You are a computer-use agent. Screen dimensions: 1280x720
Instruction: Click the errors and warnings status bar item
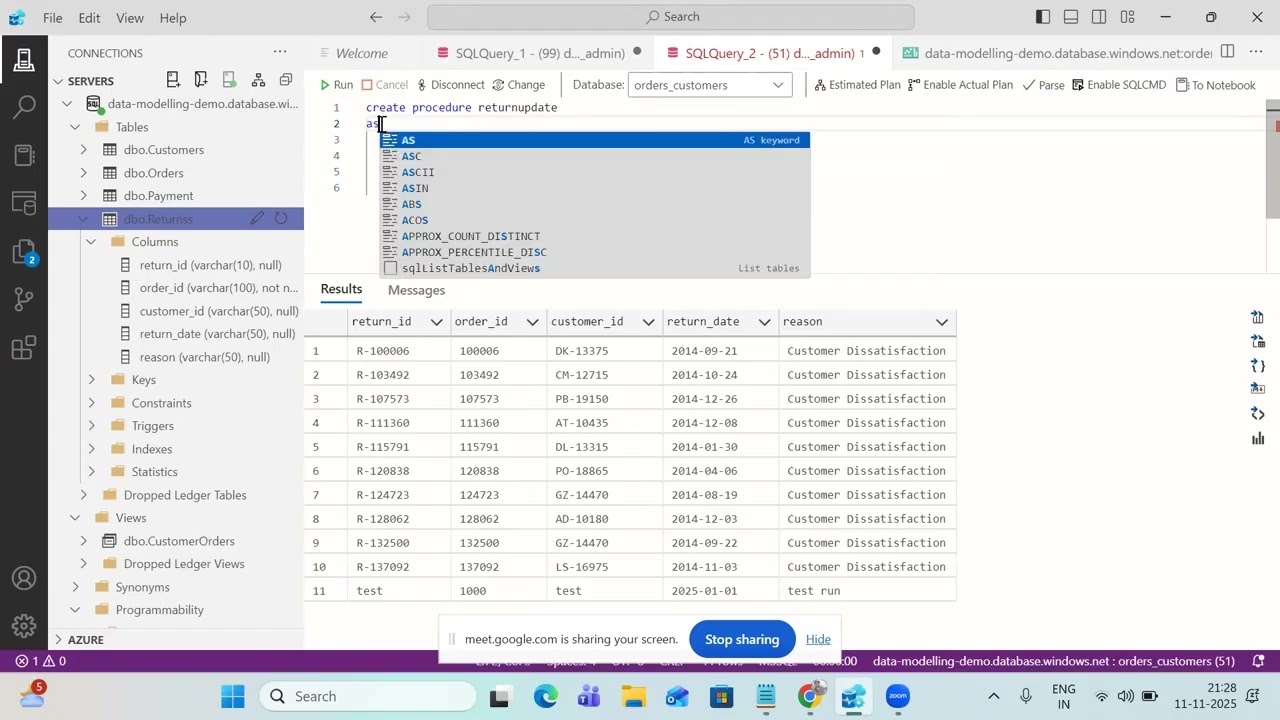point(41,661)
